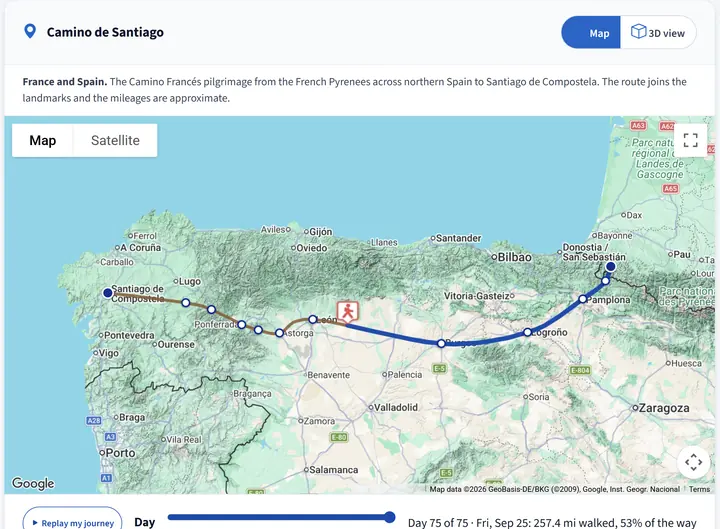720x529 pixels.
Task: Click the León waypoint marker
Action: point(312,319)
